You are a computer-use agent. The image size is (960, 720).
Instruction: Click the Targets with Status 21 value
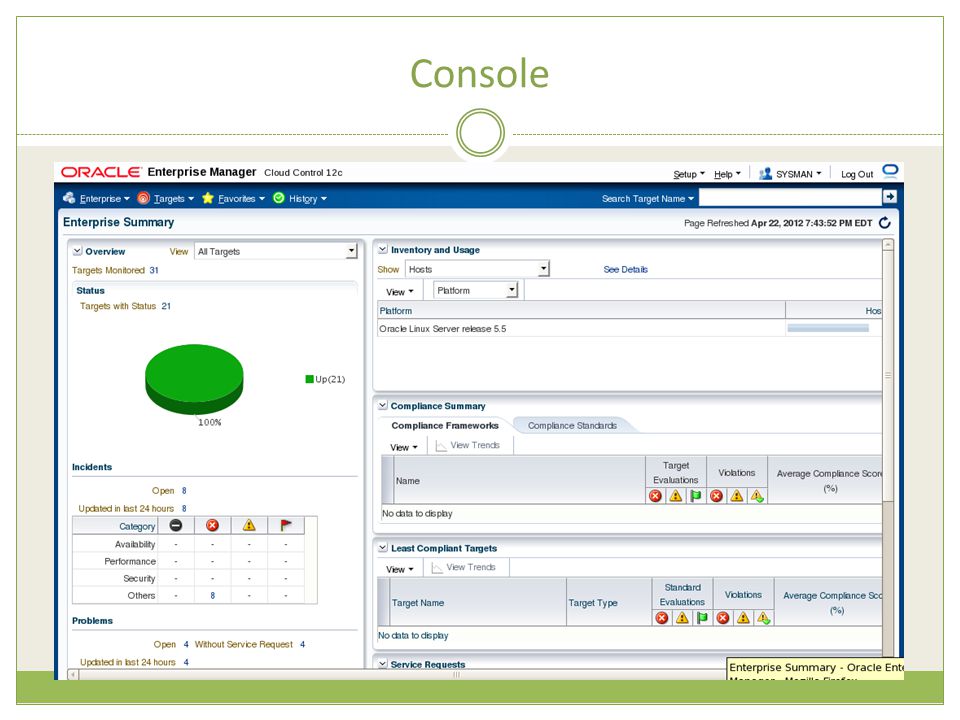pyautogui.click(x=166, y=306)
